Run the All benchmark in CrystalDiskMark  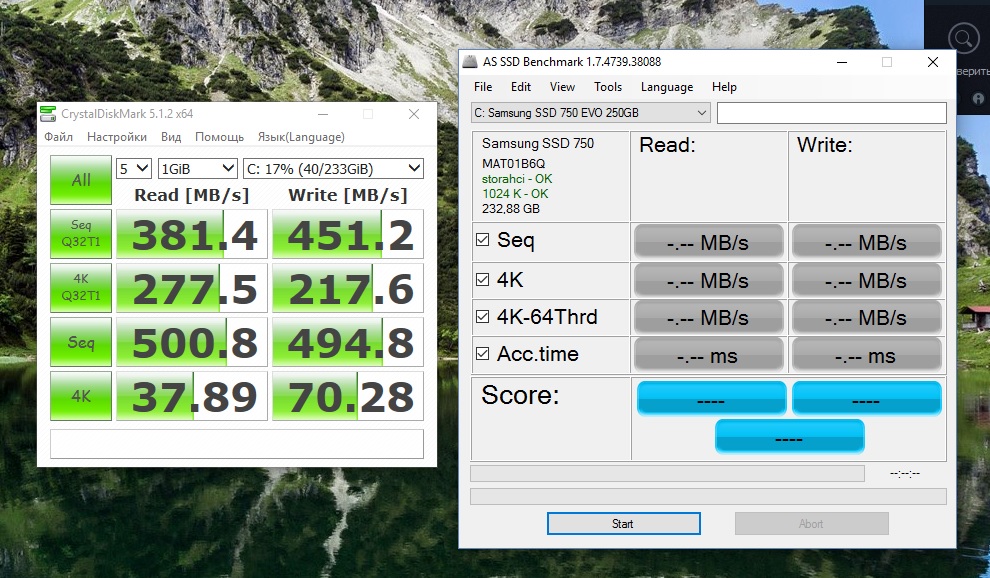point(81,180)
